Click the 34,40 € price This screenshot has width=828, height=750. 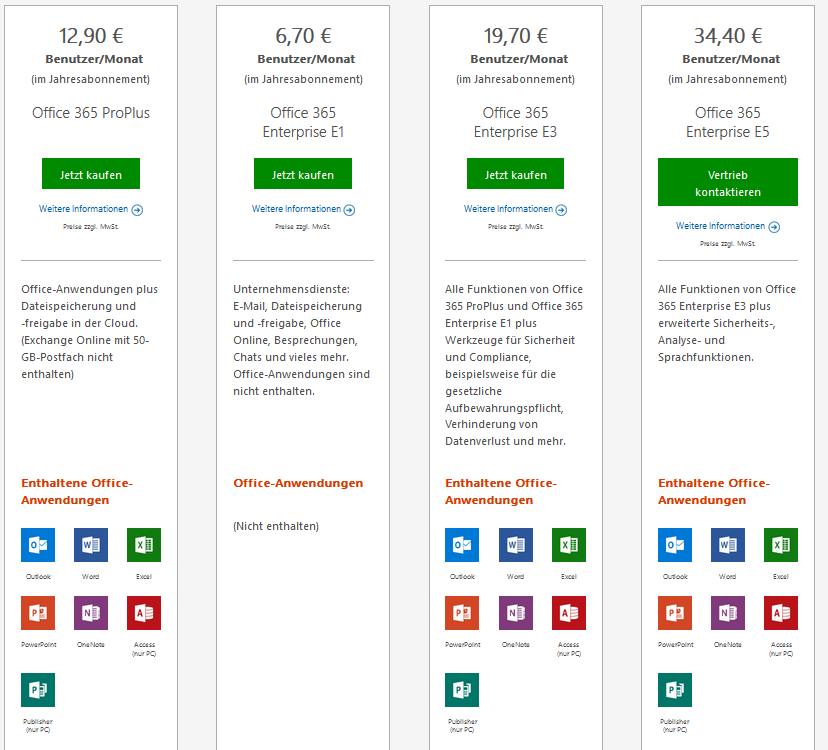[728, 36]
